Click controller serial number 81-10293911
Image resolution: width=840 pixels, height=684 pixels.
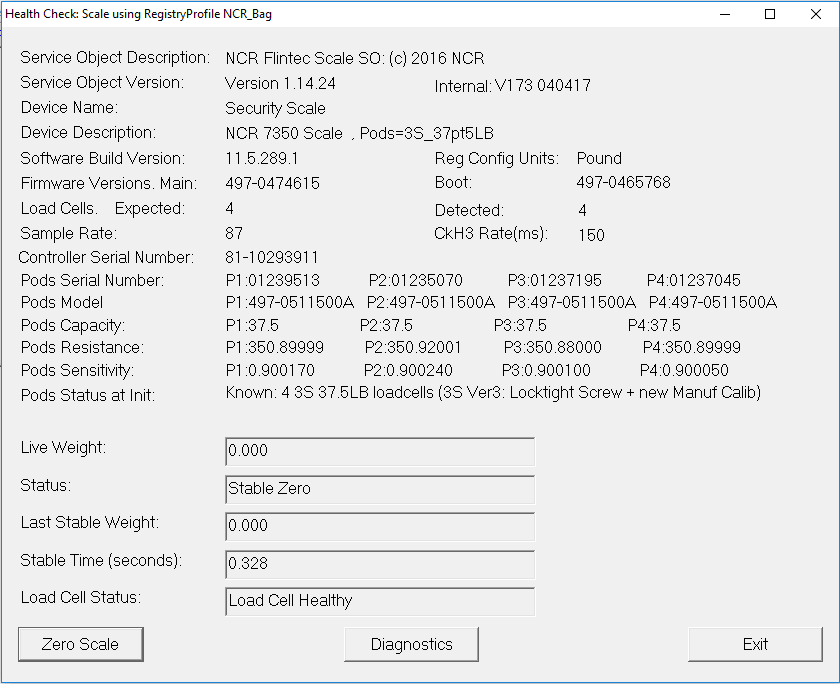(x=272, y=257)
